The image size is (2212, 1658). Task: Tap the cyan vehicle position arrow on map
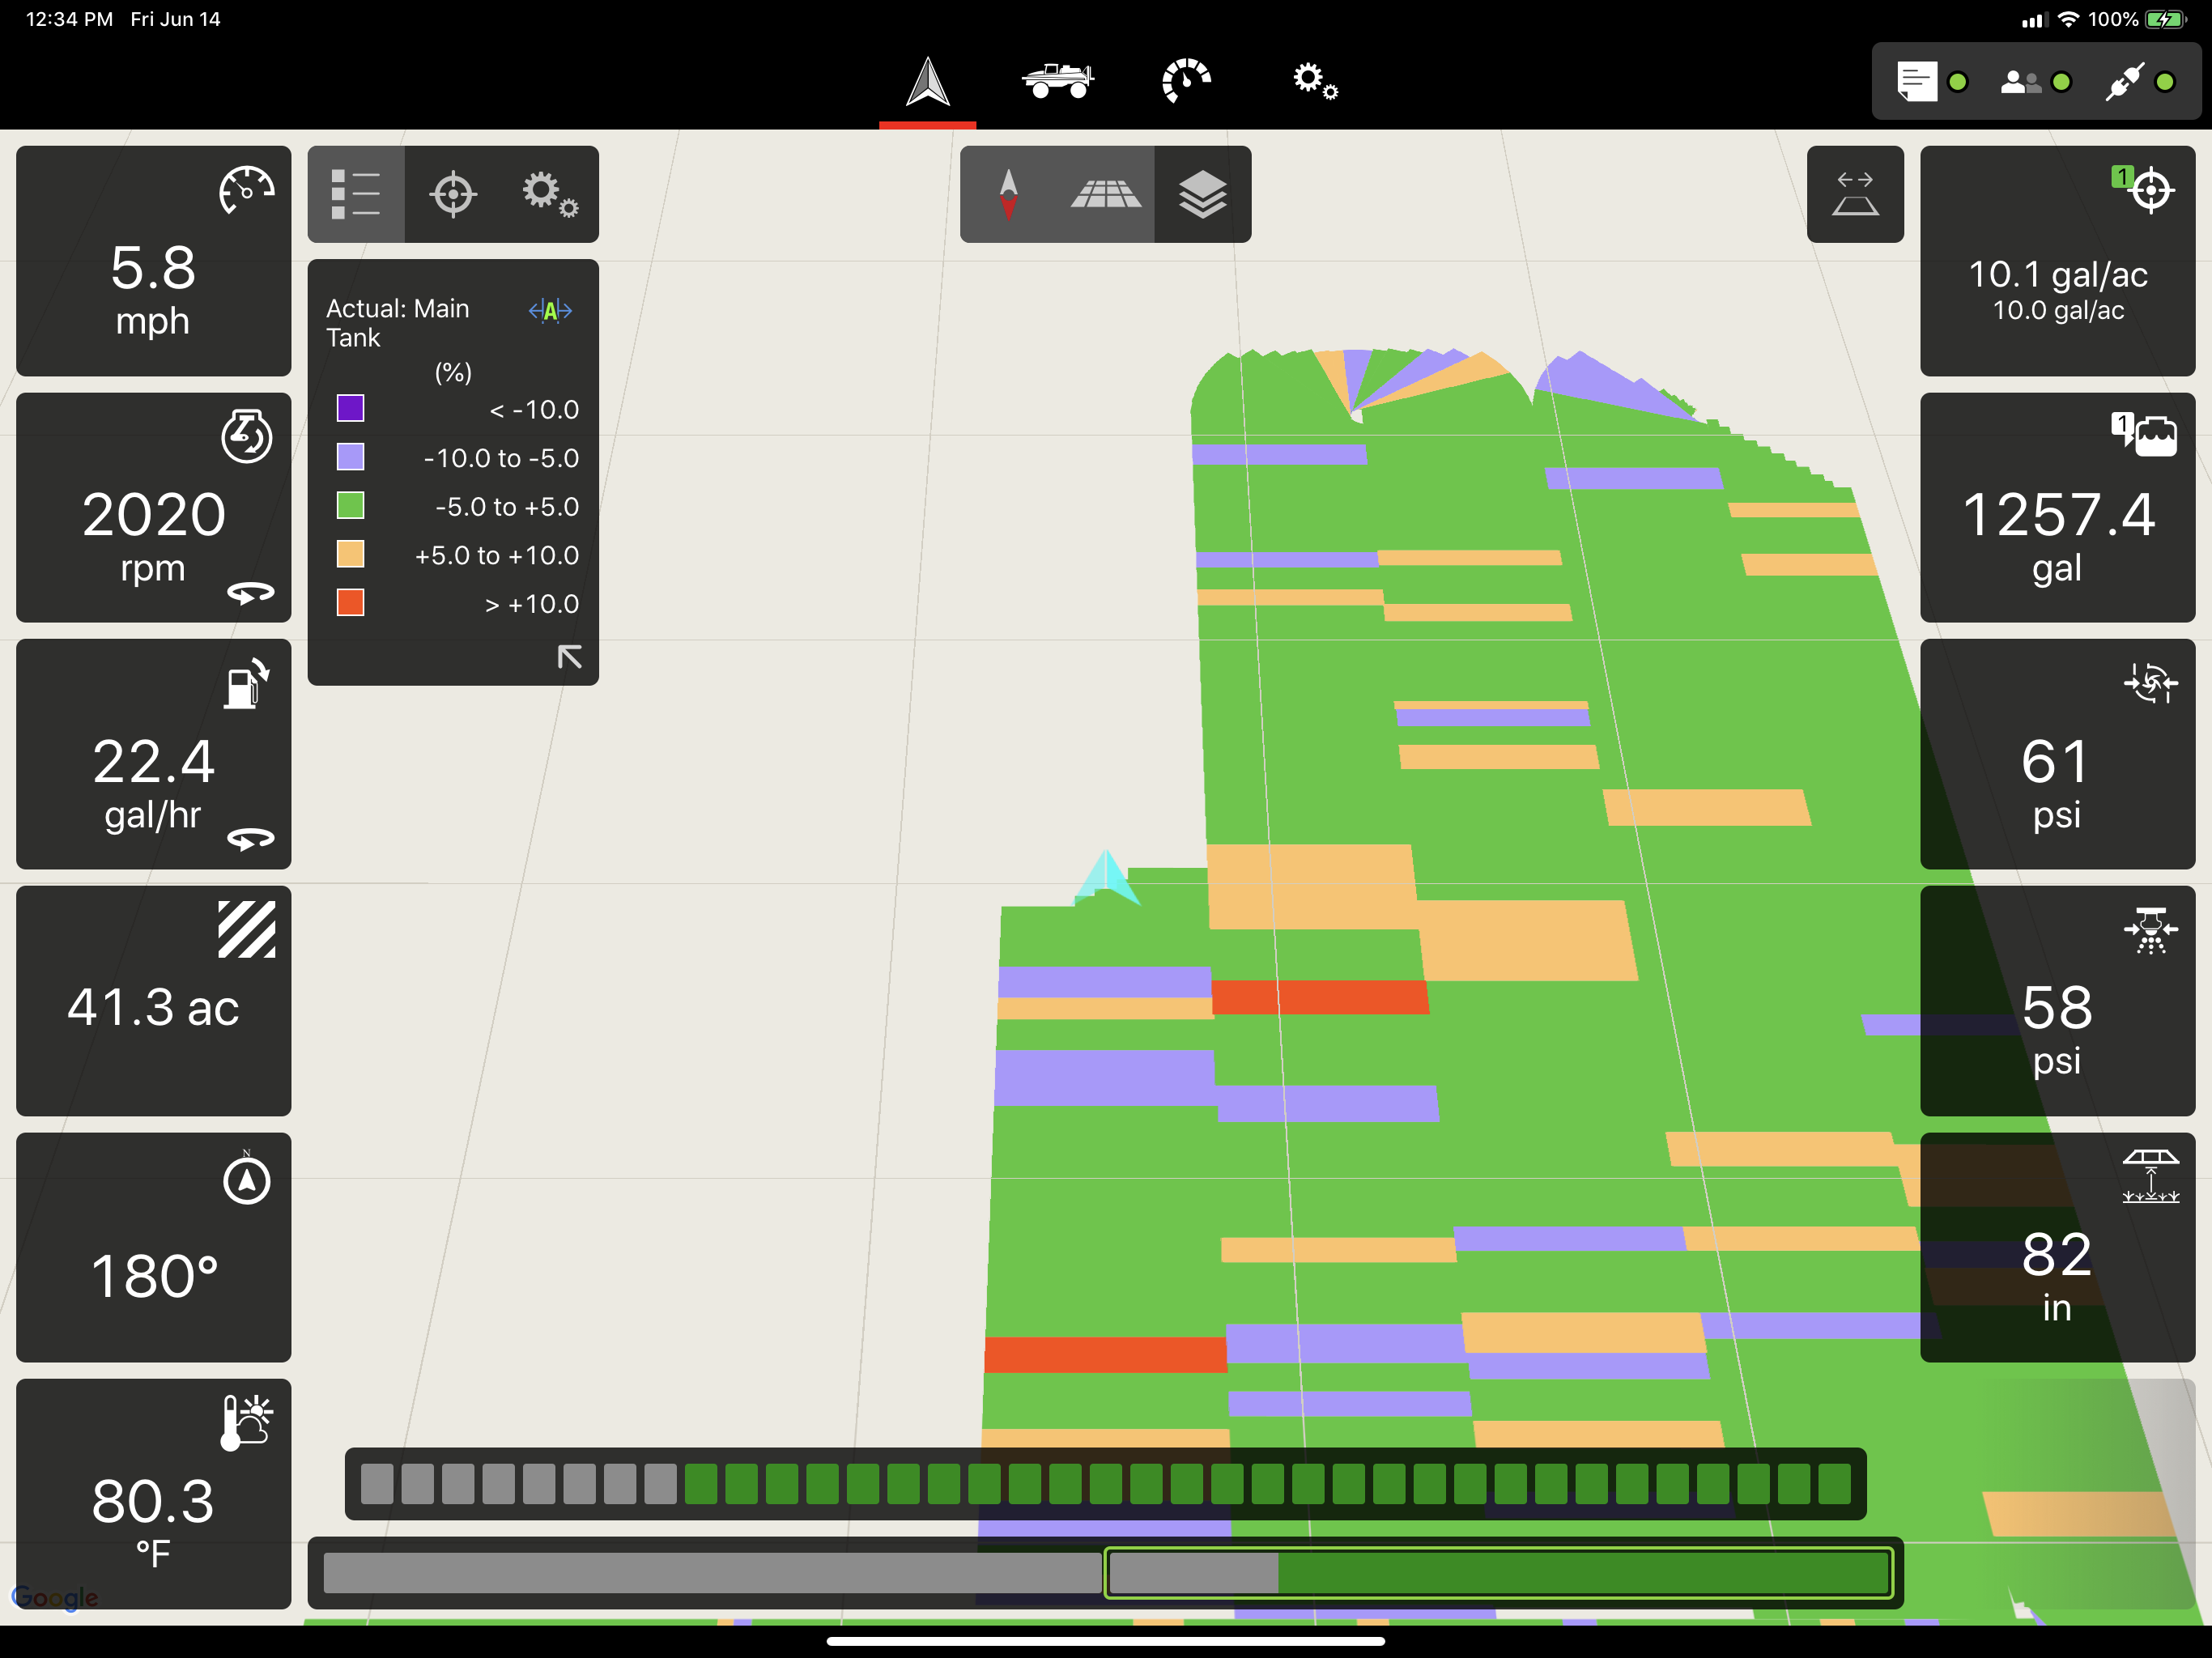click(x=1107, y=877)
